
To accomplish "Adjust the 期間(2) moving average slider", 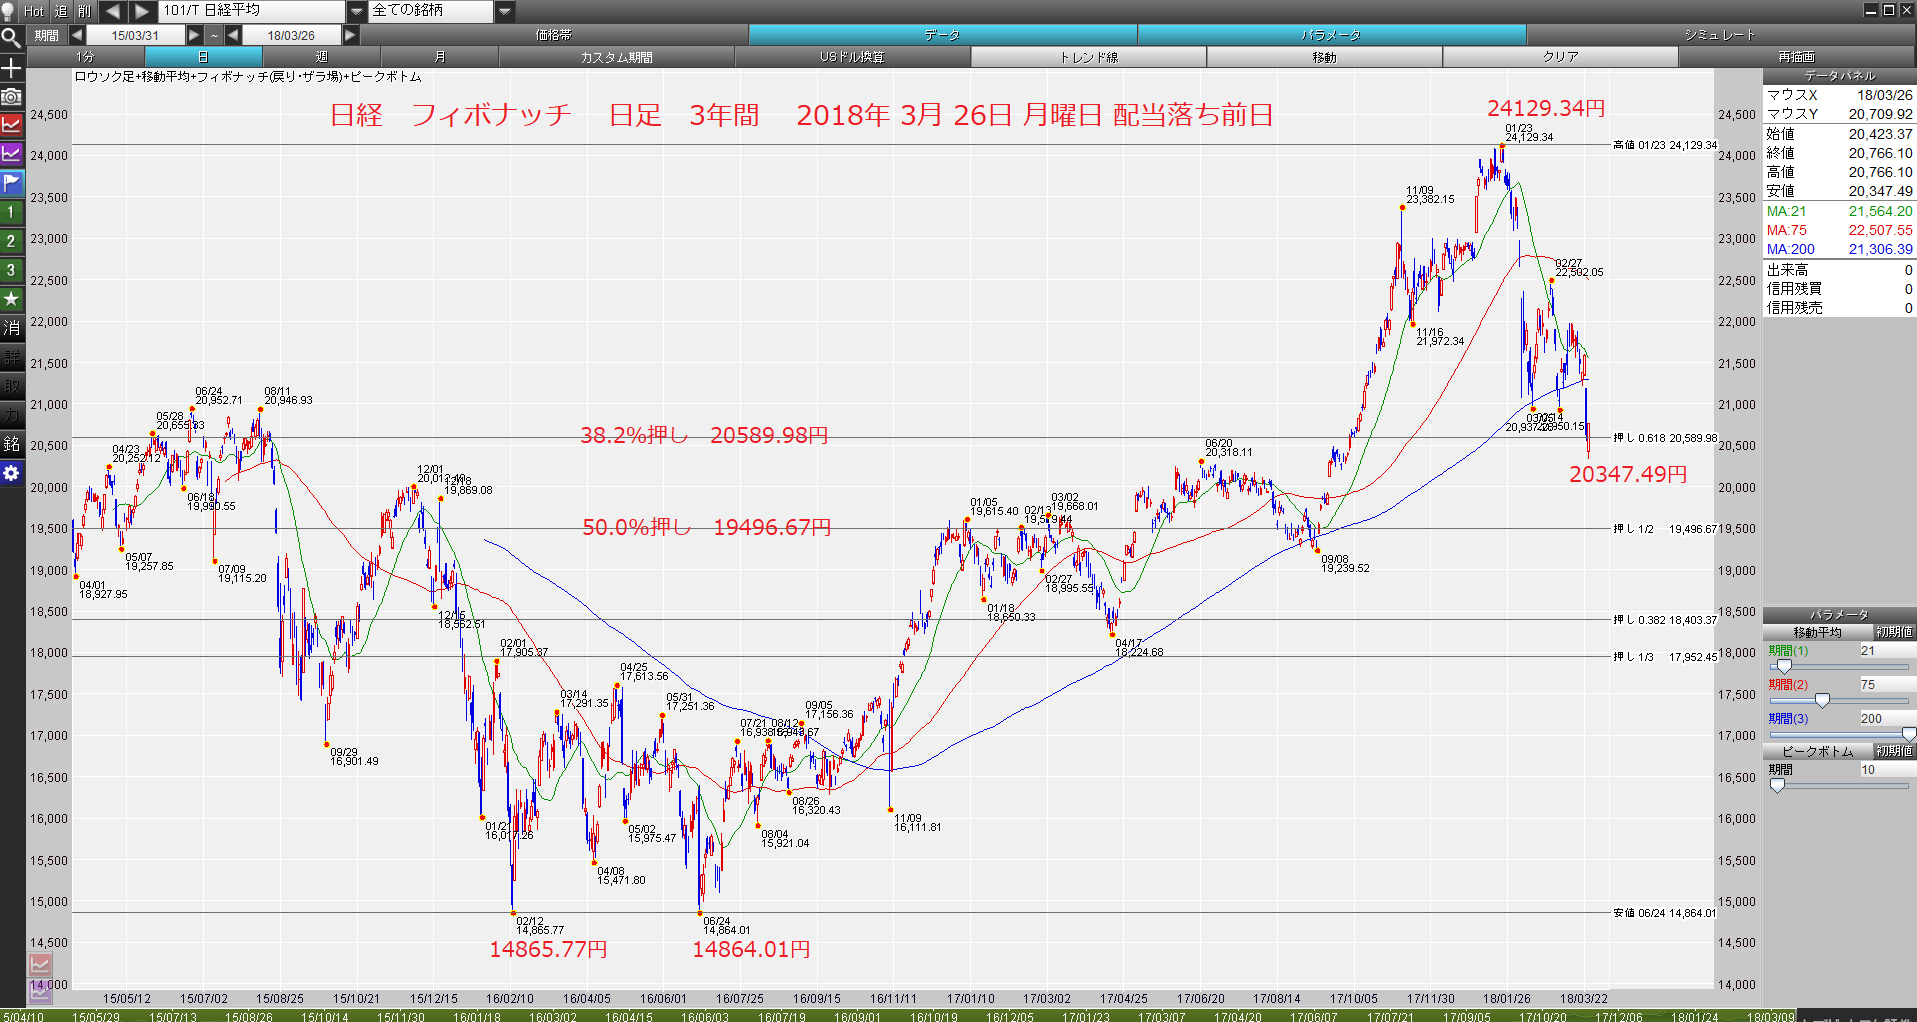I will (1822, 700).
